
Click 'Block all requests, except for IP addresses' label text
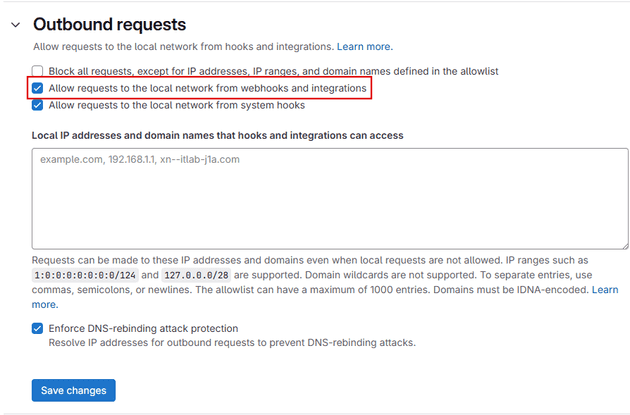(x=273, y=72)
